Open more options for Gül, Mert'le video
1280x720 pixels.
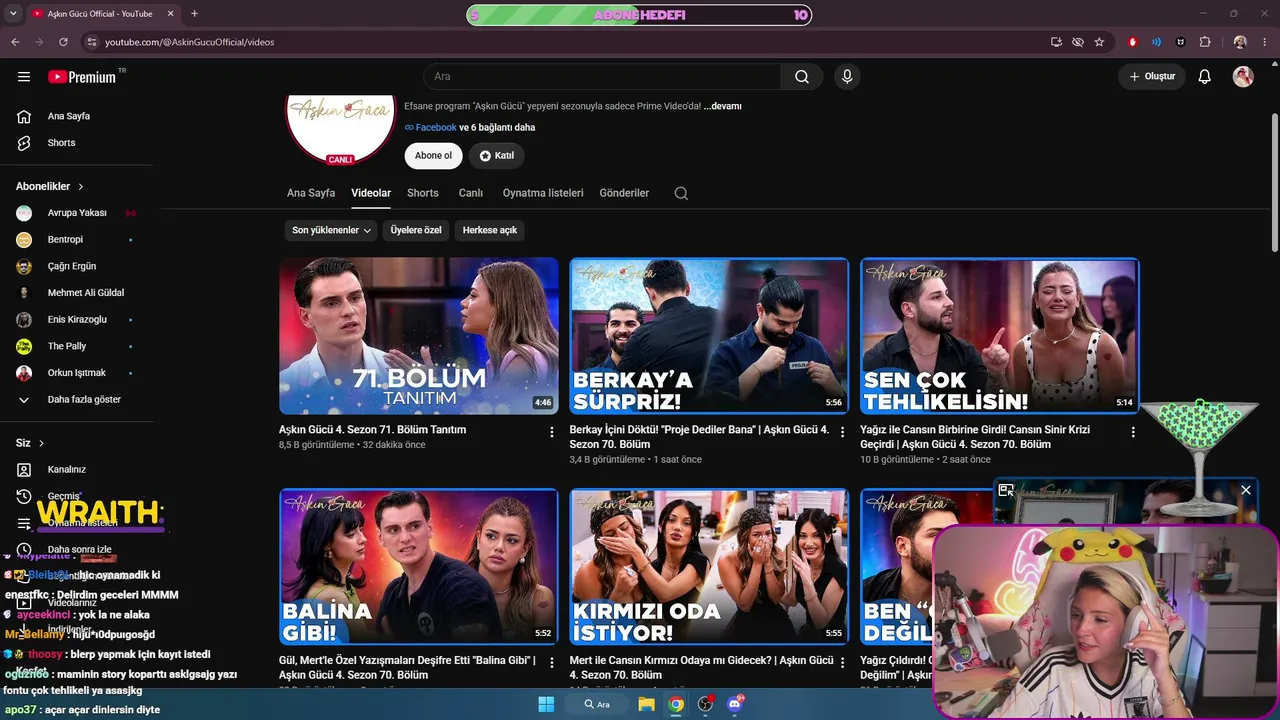(x=551, y=663)
